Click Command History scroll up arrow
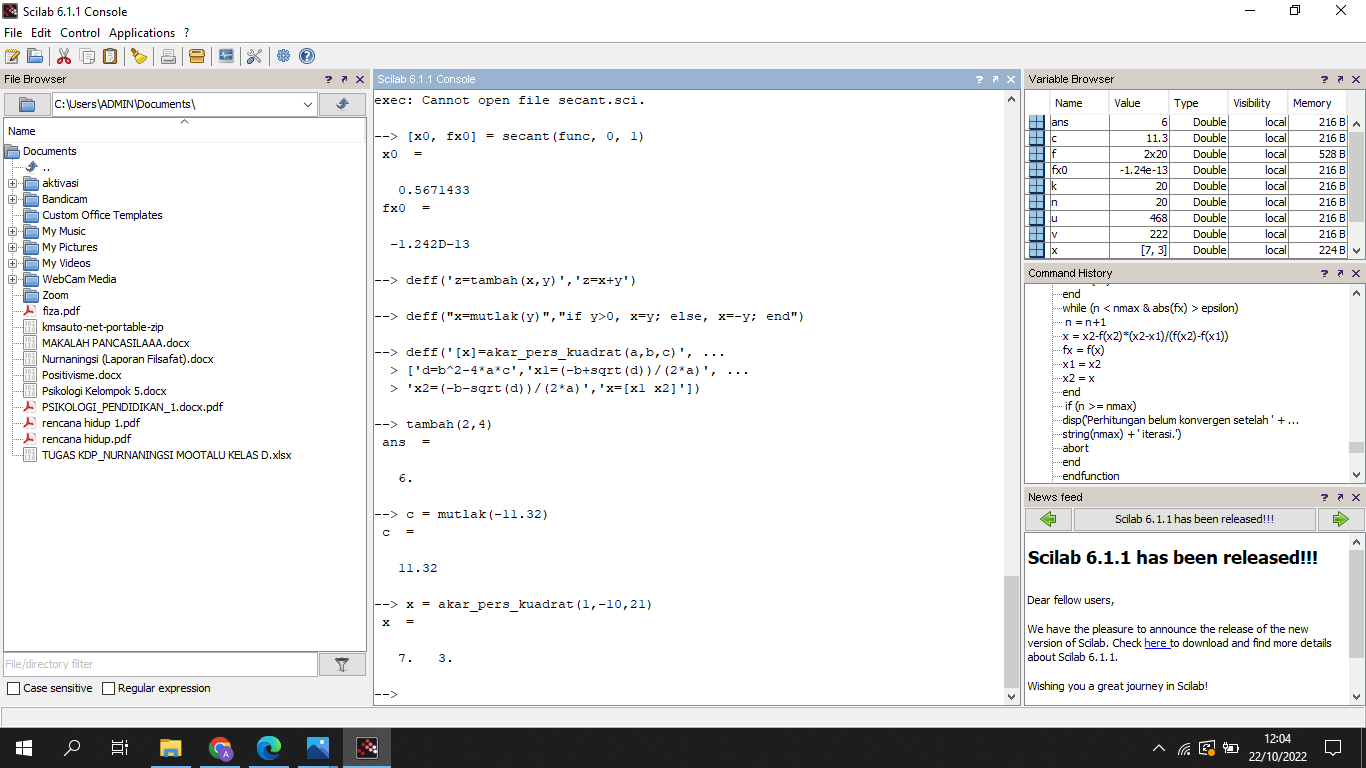 pyautogui.click(x=1356, y=293)
